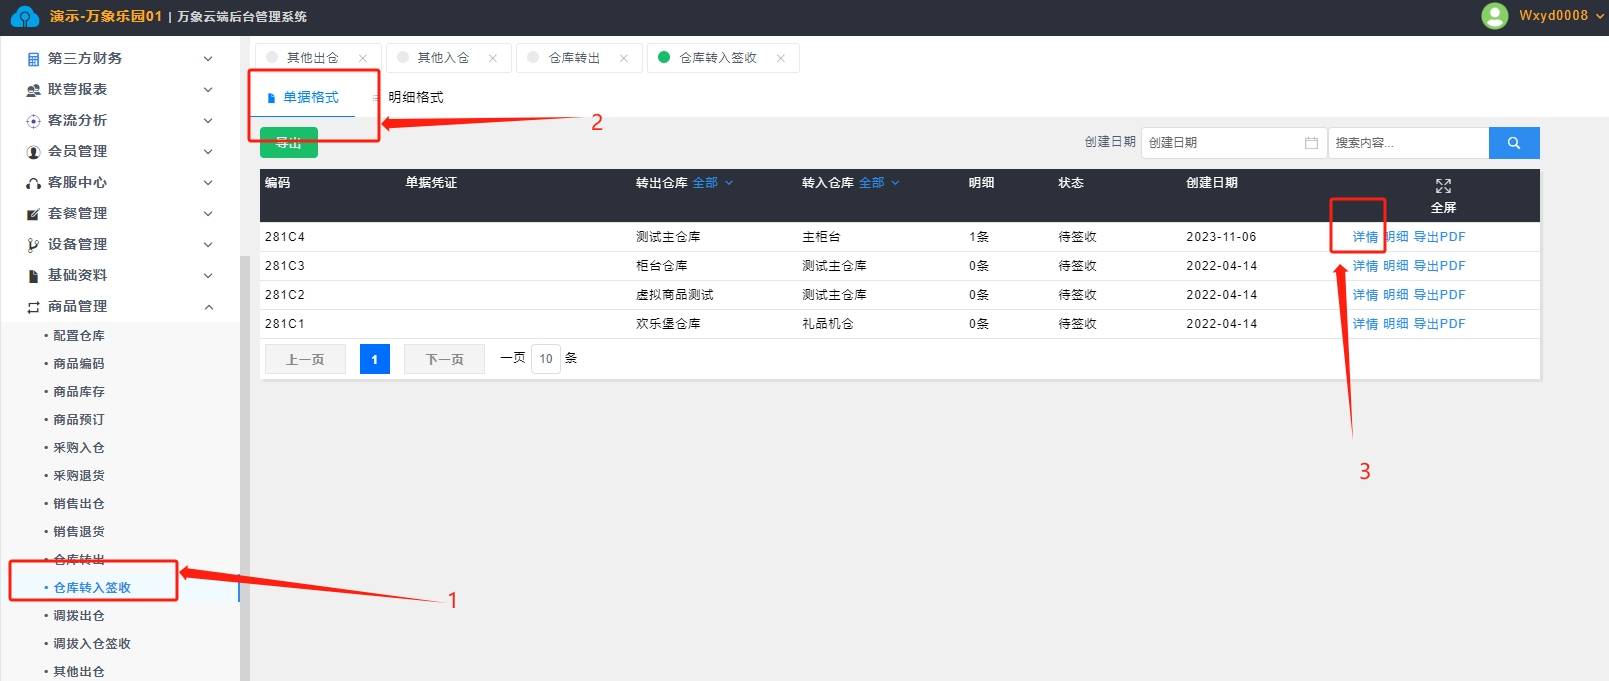Click the 商品管理 sidebar icon
The height and width of the screenshot is (681, 1609).
[33, 307]
